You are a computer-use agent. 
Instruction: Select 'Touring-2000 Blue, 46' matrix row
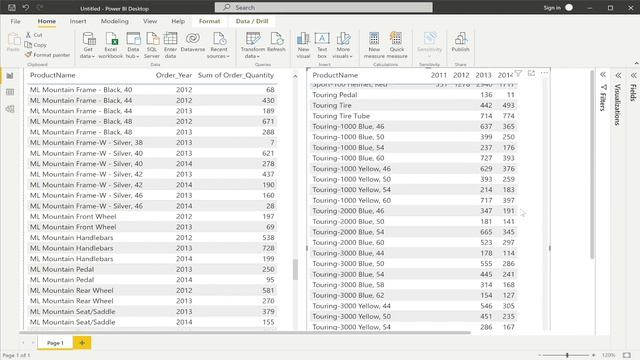pyautogui.click(x=413, y=211)
